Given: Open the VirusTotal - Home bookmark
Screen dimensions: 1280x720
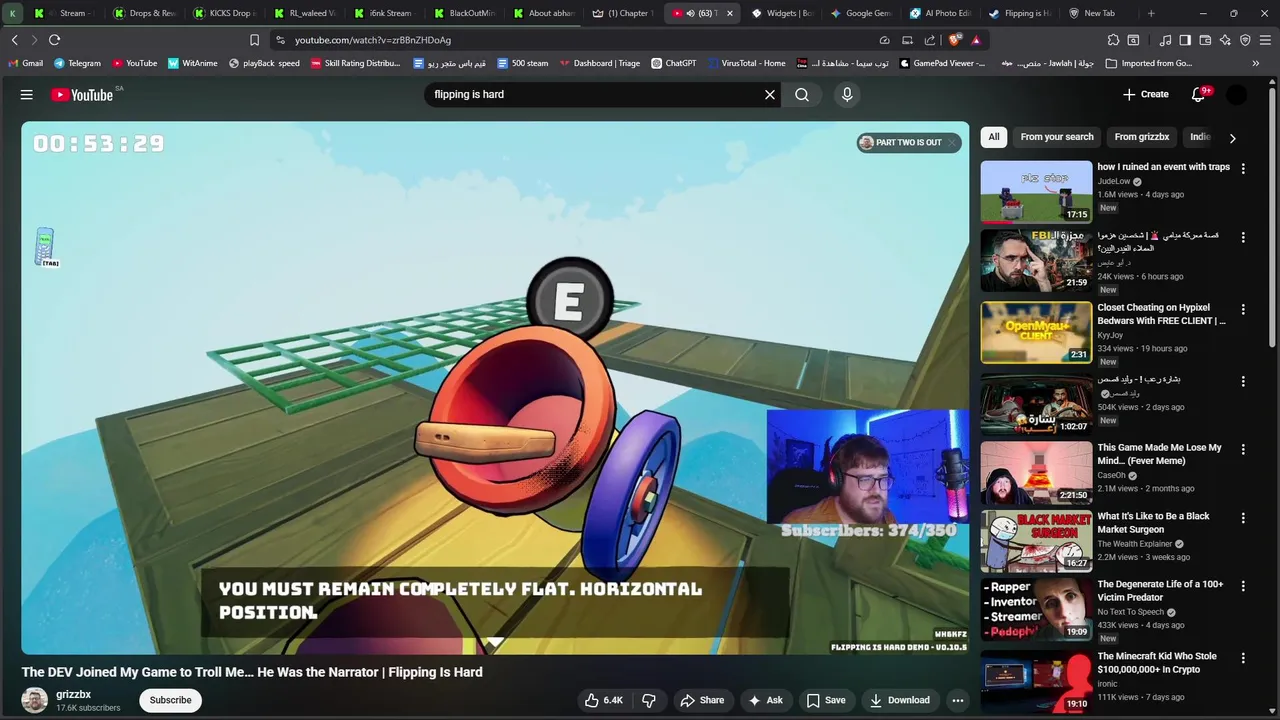Looking at the screenshot, I should pos(746,63).
